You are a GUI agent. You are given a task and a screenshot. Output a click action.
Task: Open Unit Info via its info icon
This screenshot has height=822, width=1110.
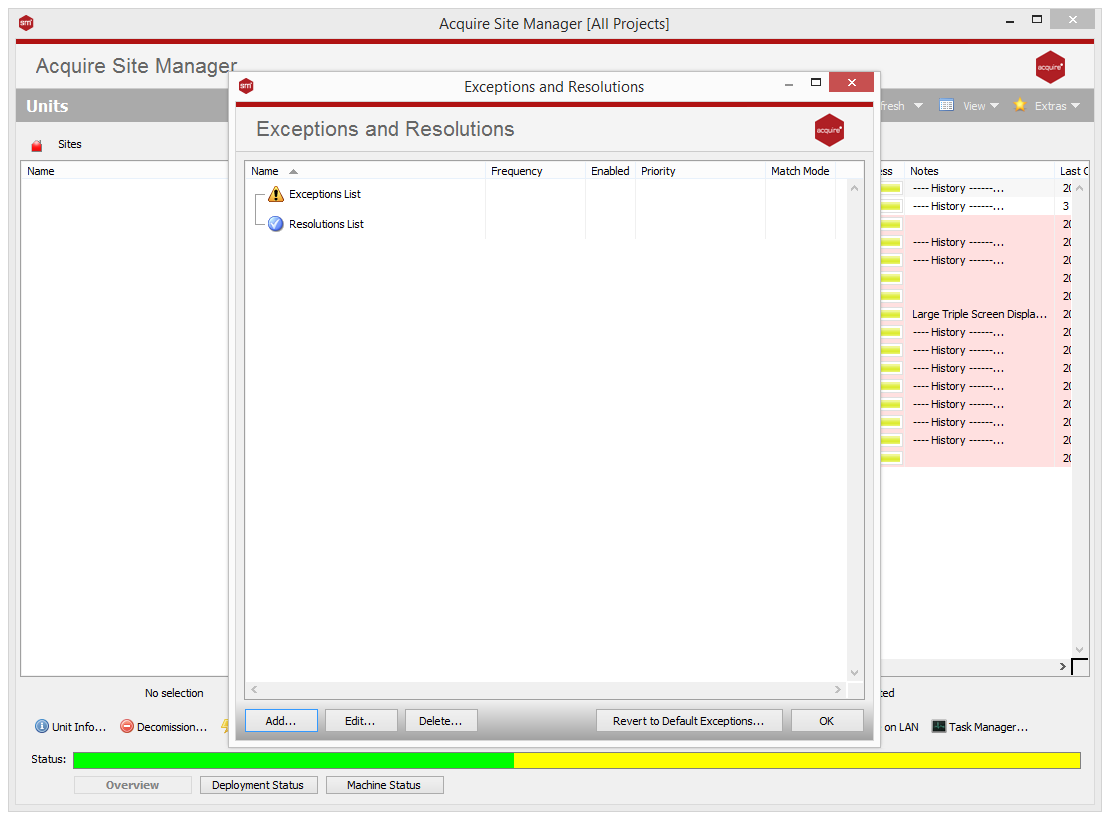(x=42, y=726)
